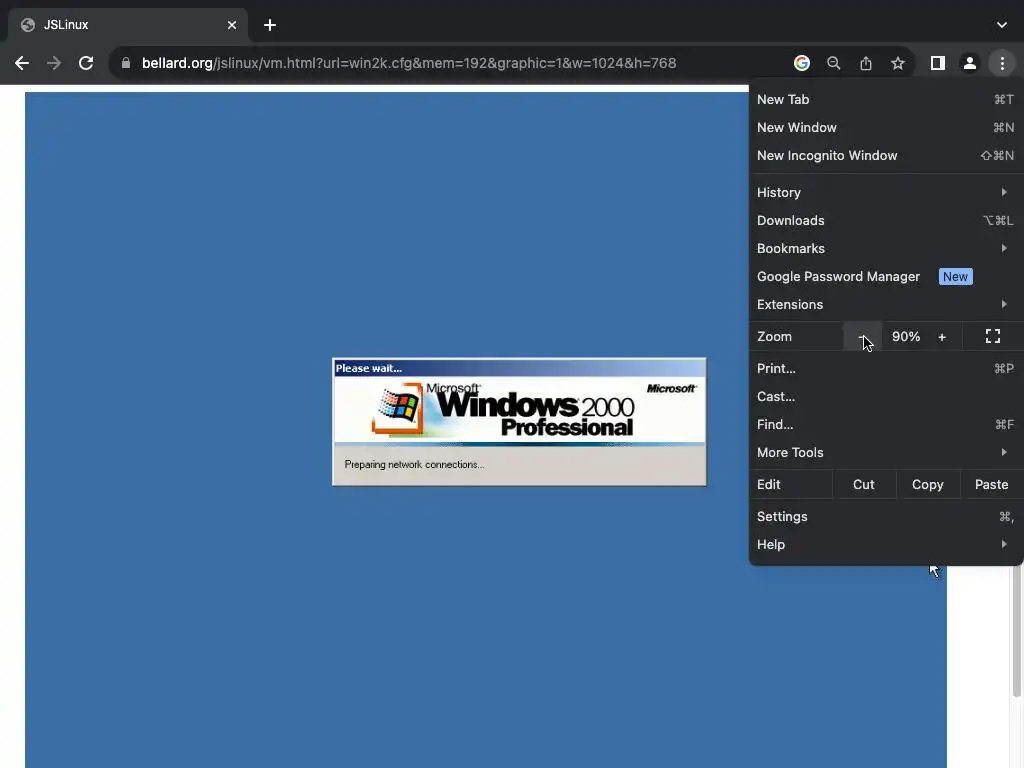
Task: Increase zoom with the plus button
Action: pyautogui.click(x=942, y=336)
